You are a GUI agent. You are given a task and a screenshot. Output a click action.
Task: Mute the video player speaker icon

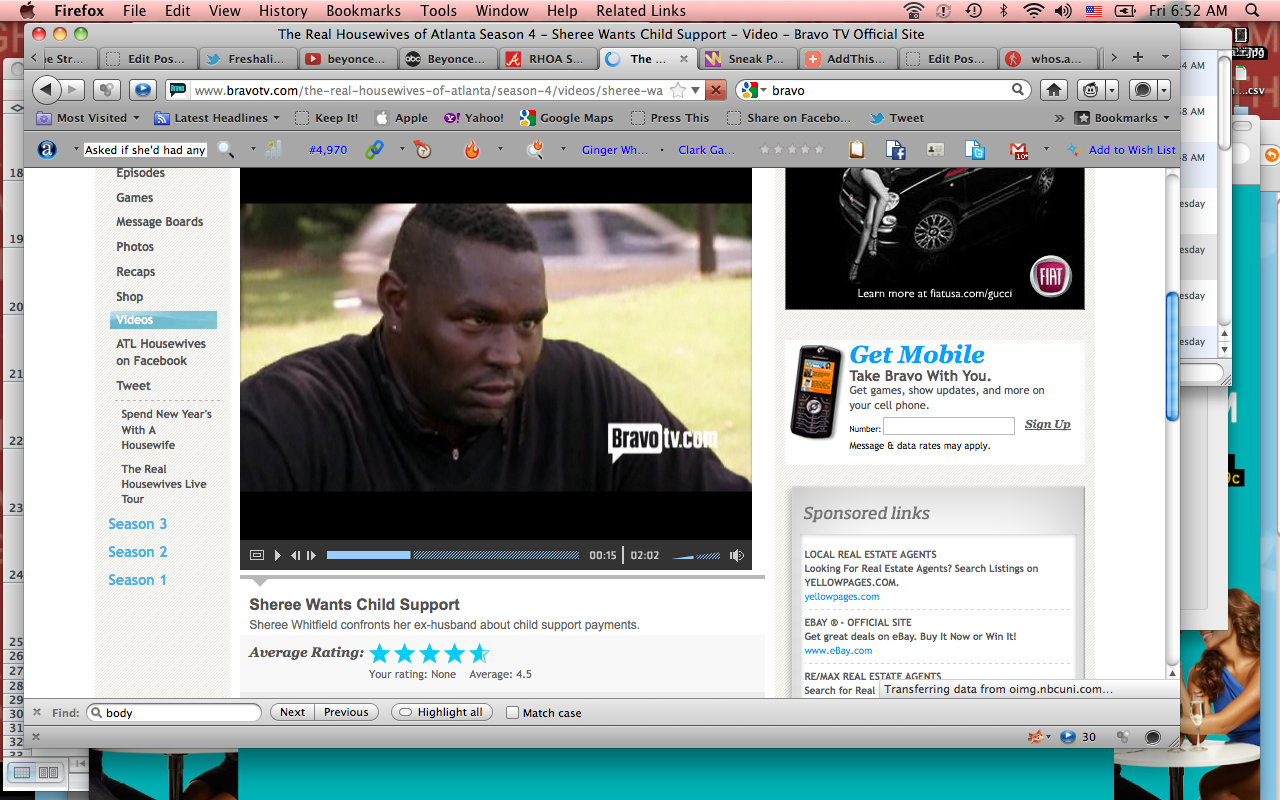click(736, 555)
